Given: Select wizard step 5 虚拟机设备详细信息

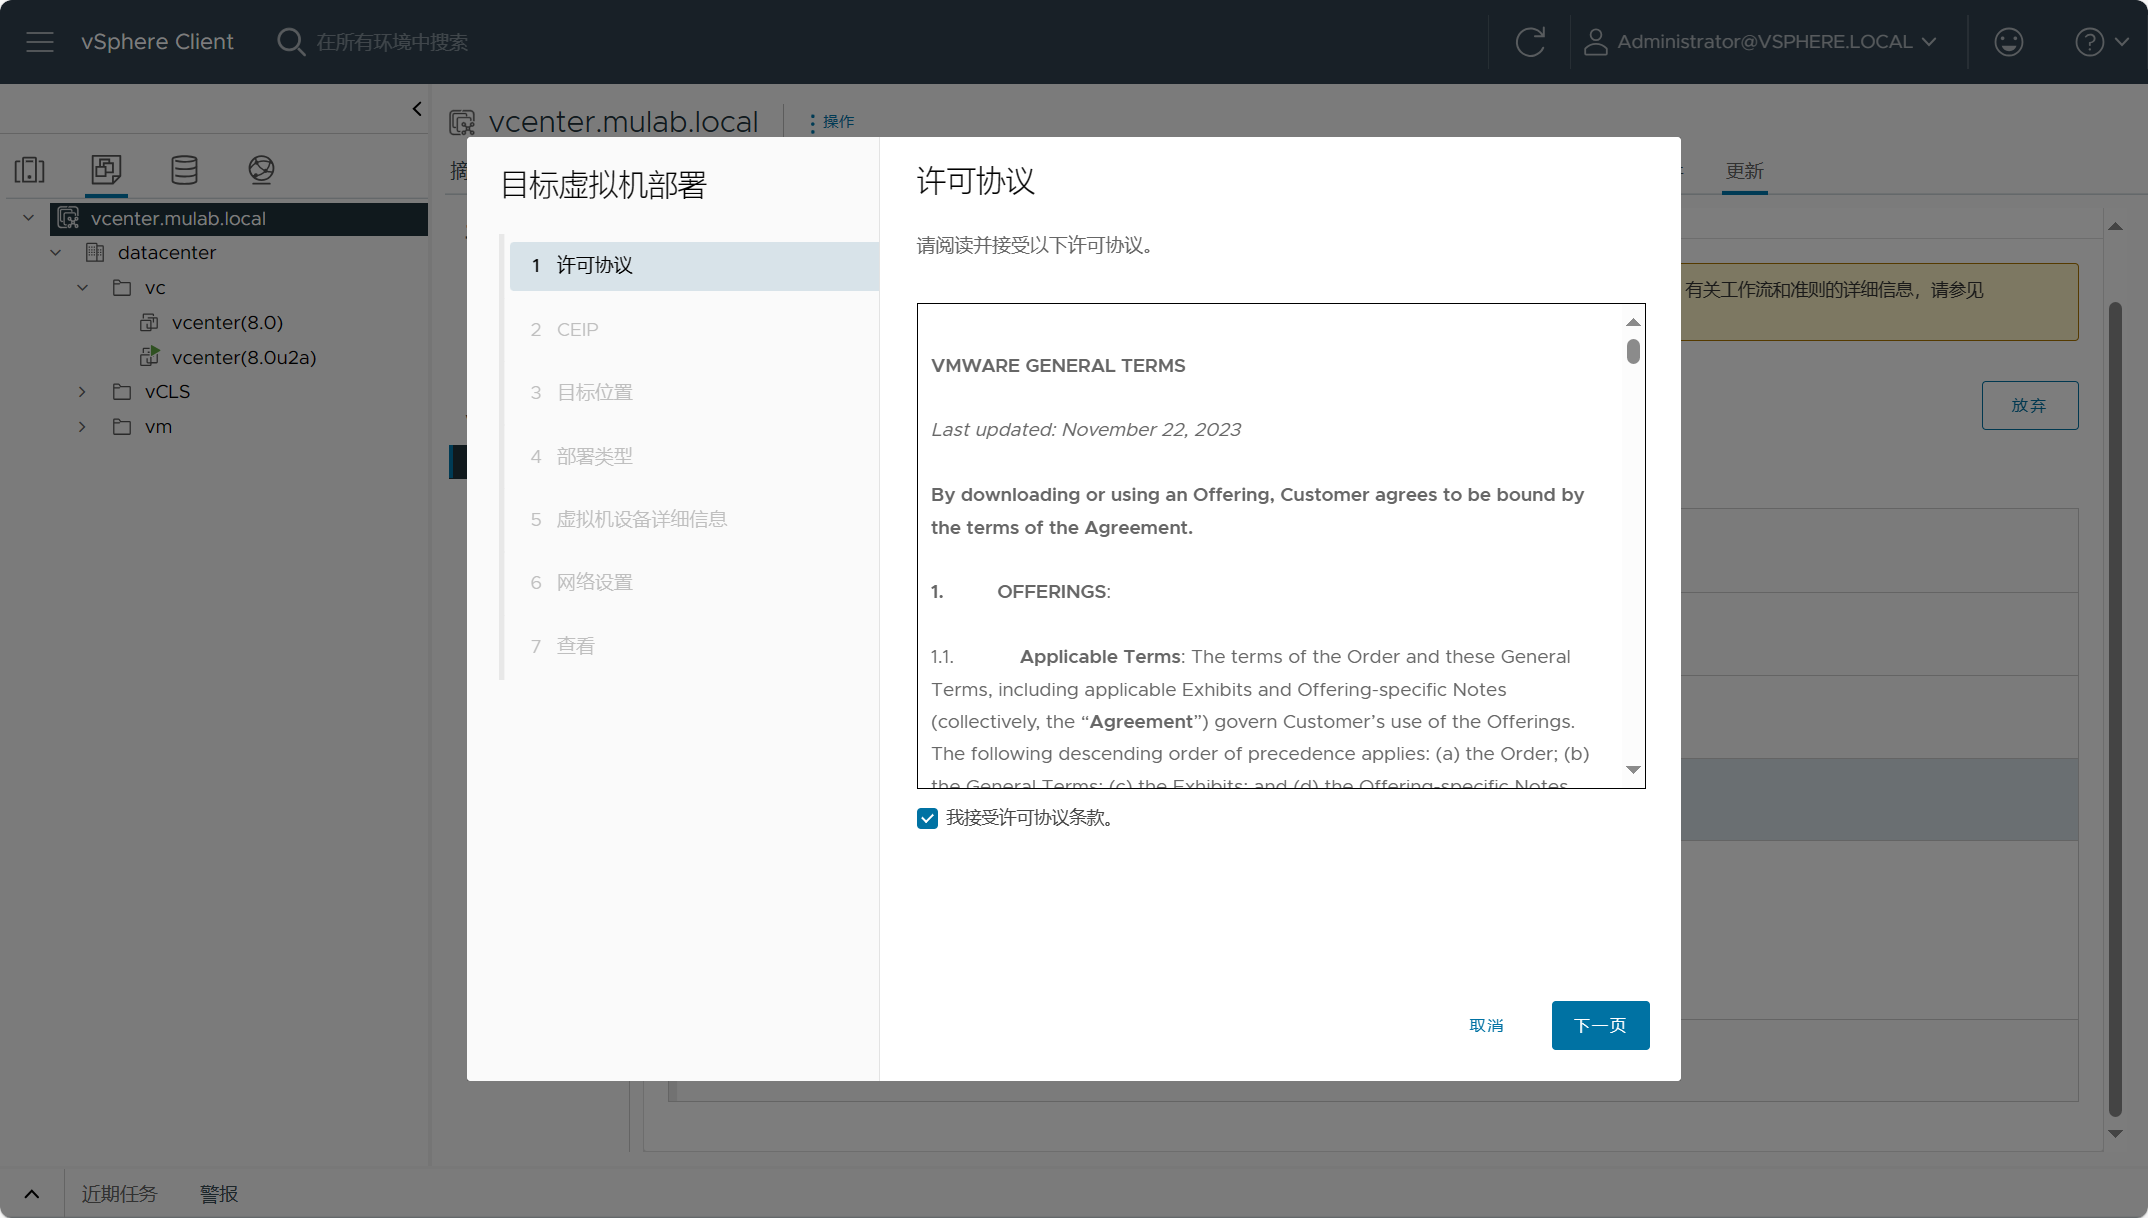Looking at the screenshot, I should pos(694,519).
